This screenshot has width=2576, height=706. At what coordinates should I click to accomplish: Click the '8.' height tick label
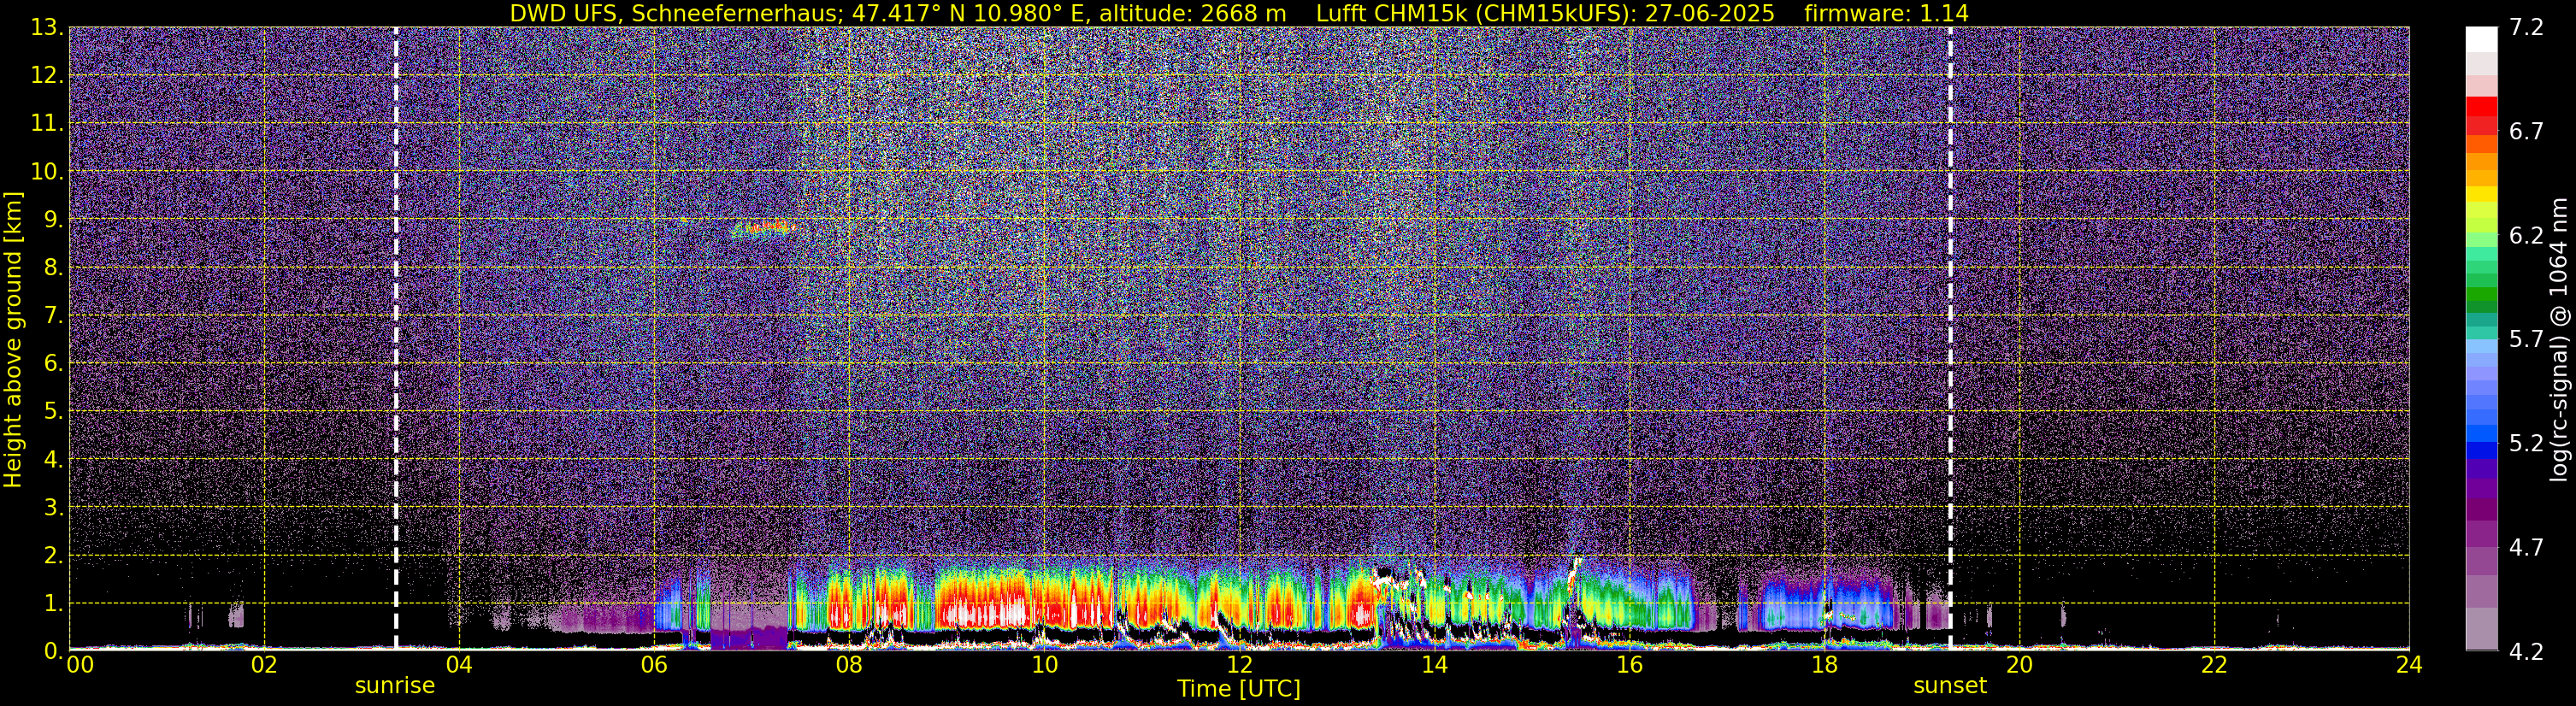(x=53, y=267)
